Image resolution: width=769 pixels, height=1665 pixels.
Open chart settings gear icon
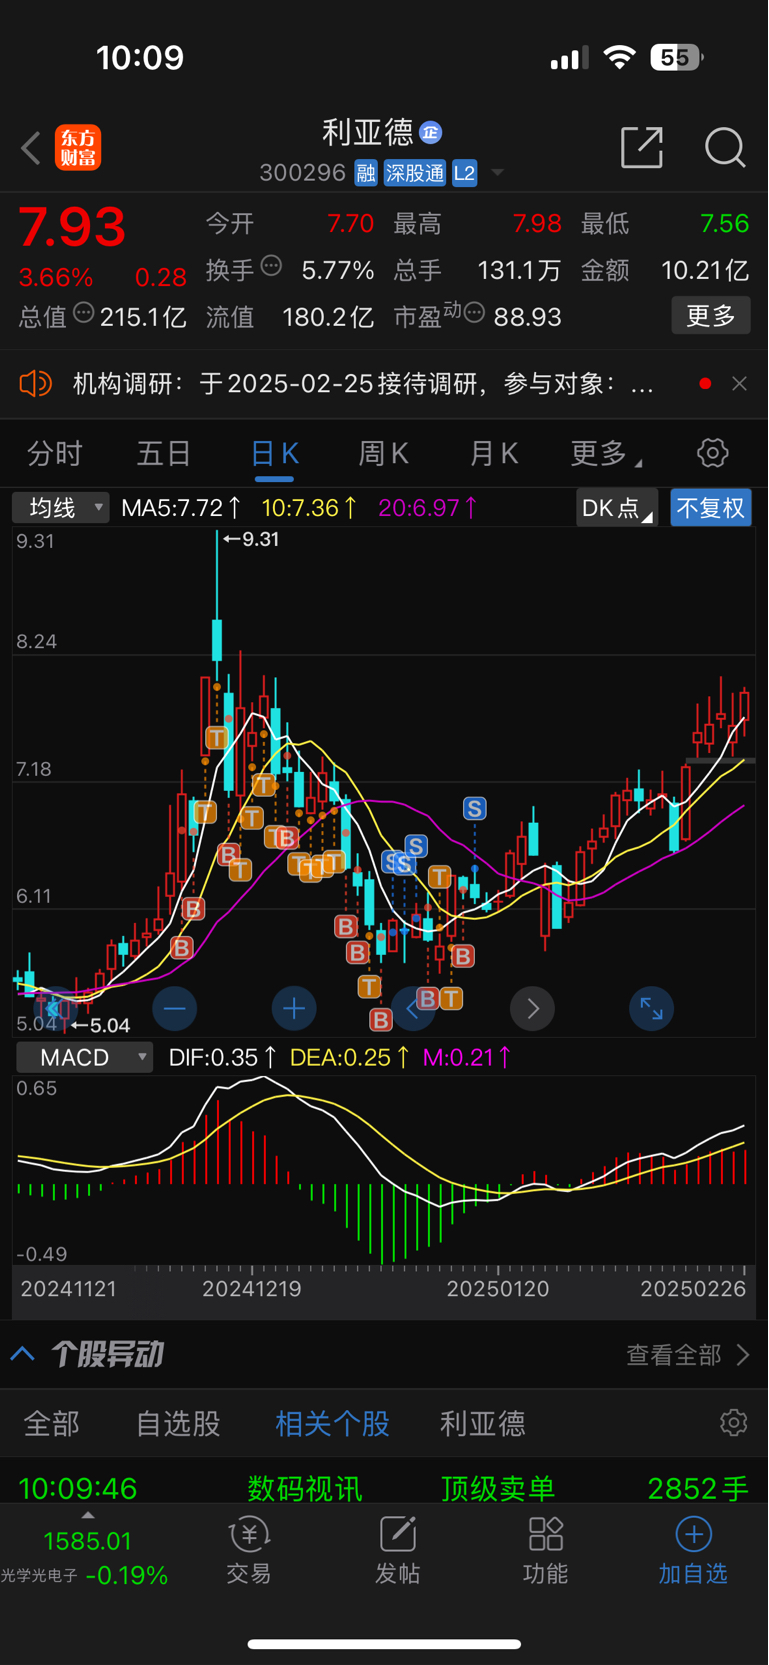(712, 453)
